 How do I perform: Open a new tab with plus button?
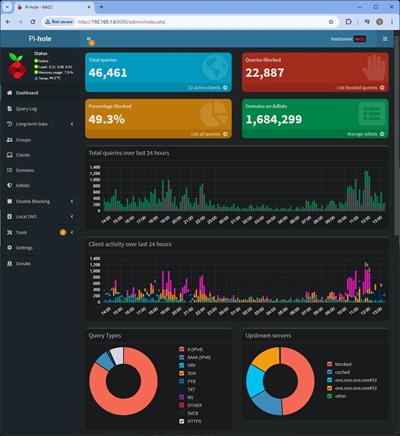pyautogui.click(x=101, y=7)
